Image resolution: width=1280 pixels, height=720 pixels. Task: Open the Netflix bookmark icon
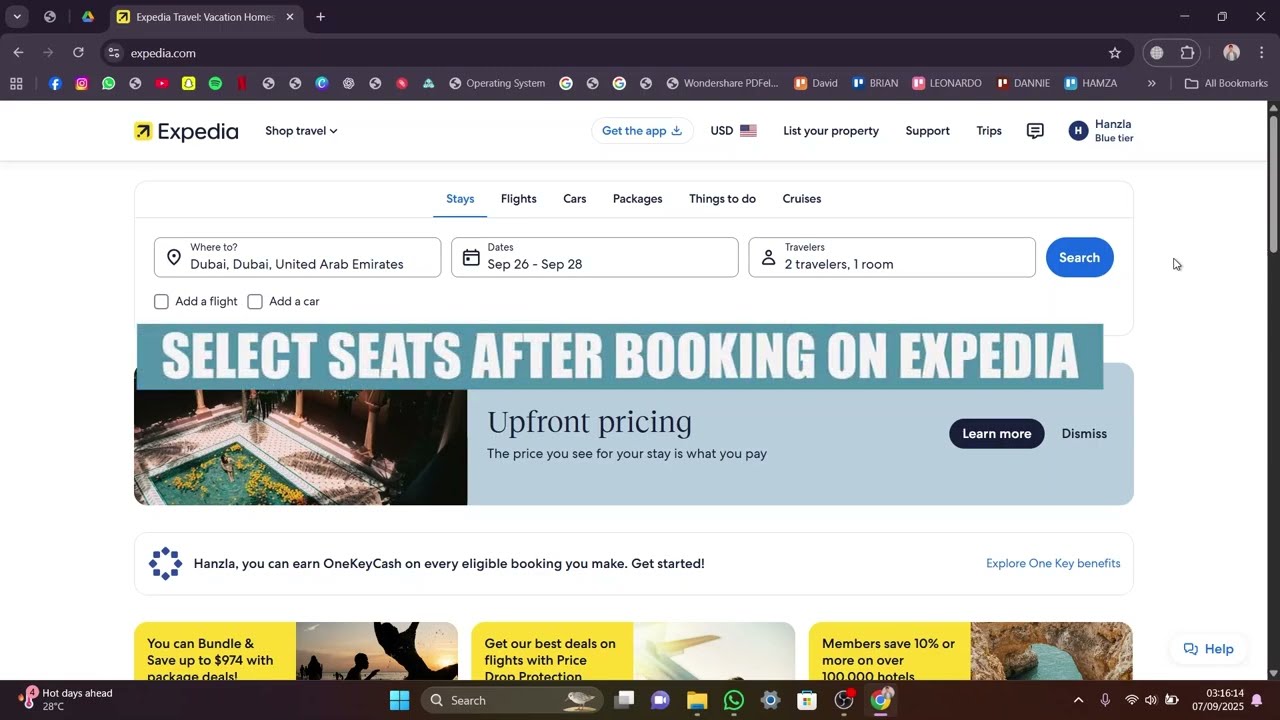coord(241,84)
